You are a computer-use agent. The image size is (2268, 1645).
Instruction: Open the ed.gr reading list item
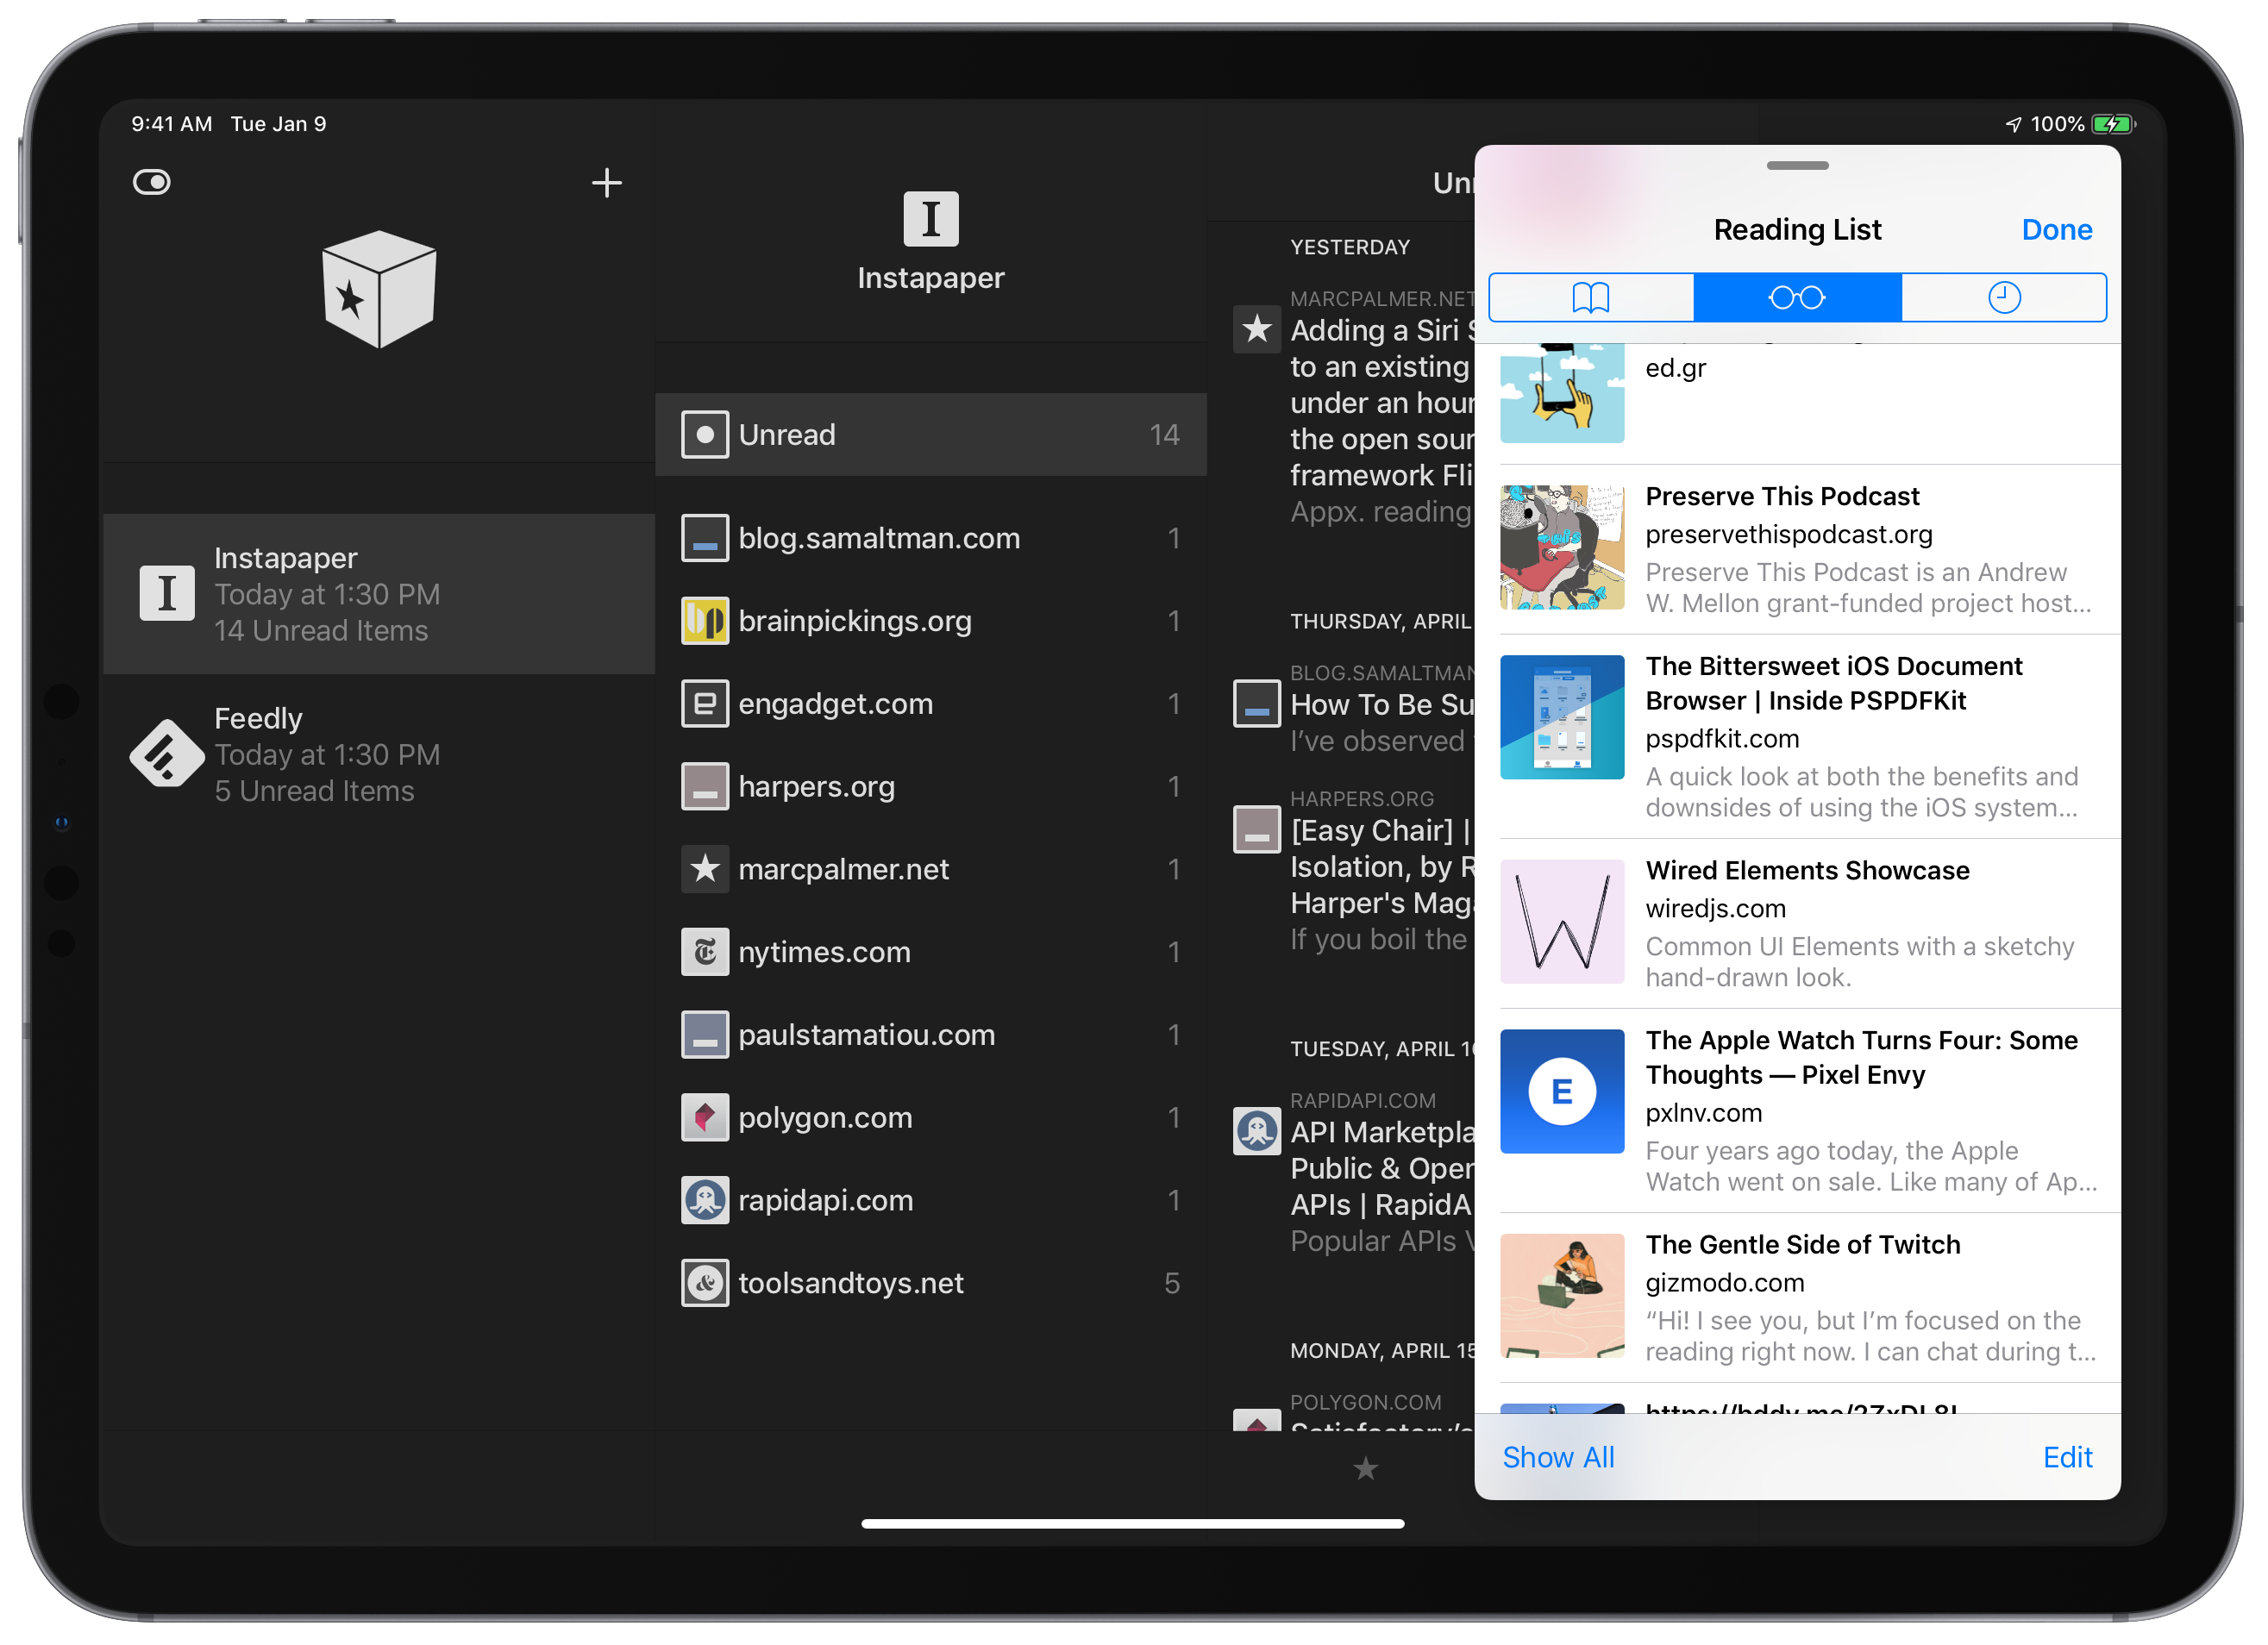click(1797, 404)
